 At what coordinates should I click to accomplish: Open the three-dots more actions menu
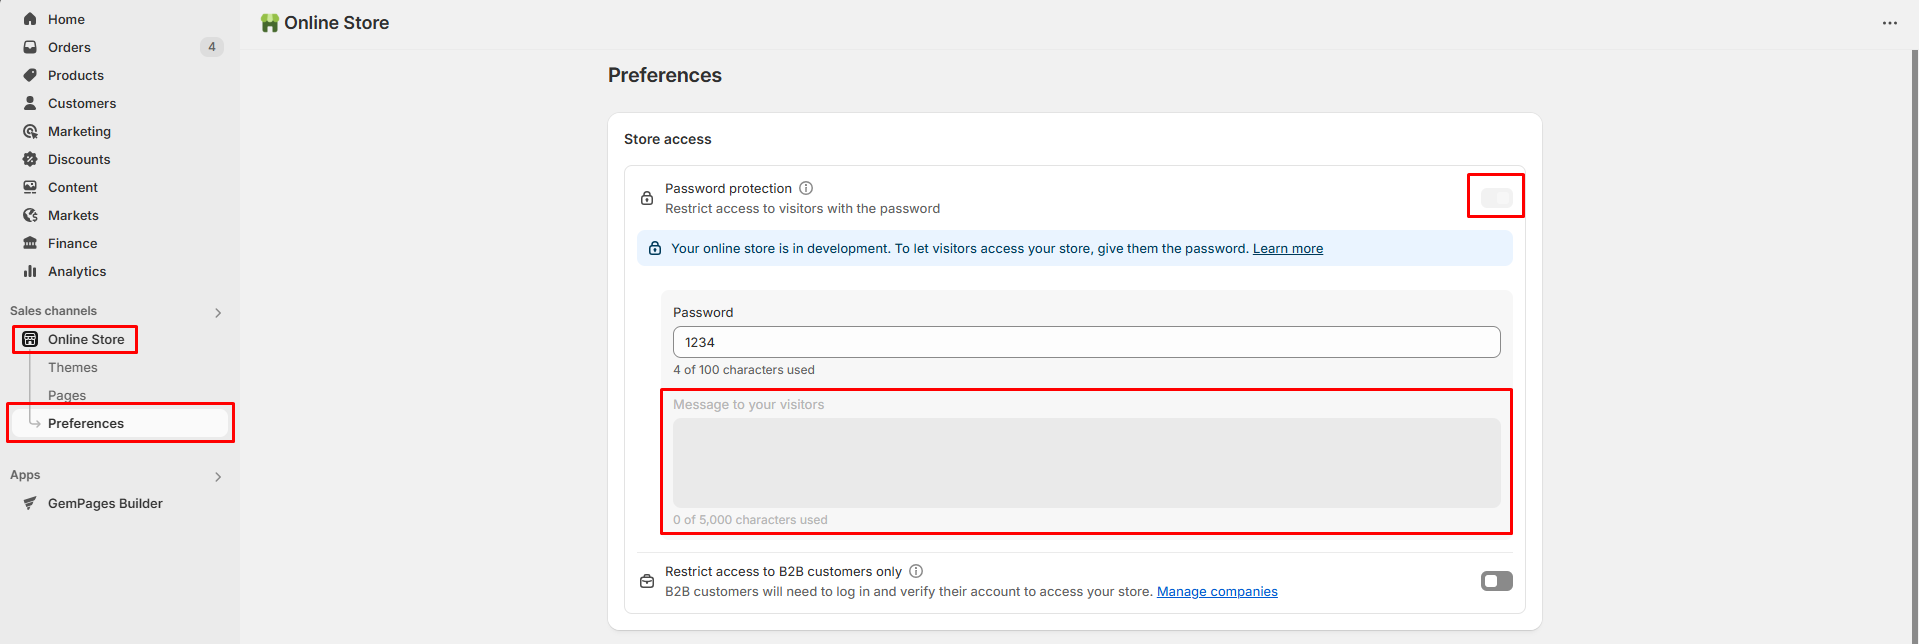(x=1889, y=23)
